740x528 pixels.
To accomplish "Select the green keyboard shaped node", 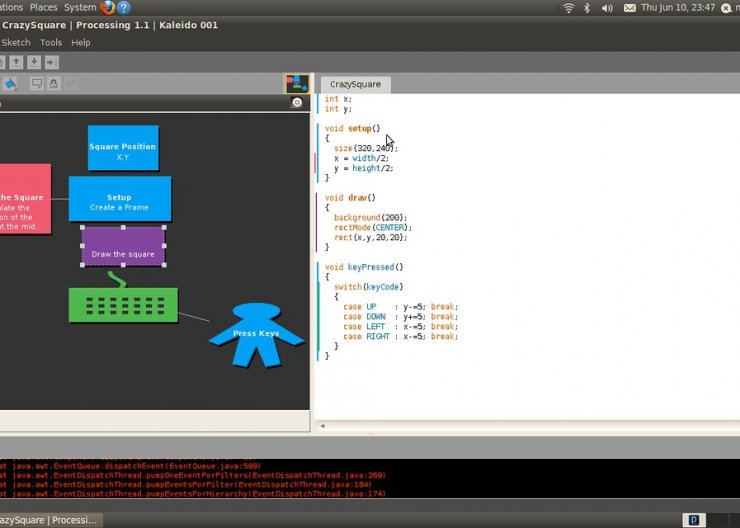I will pos(123,305).
